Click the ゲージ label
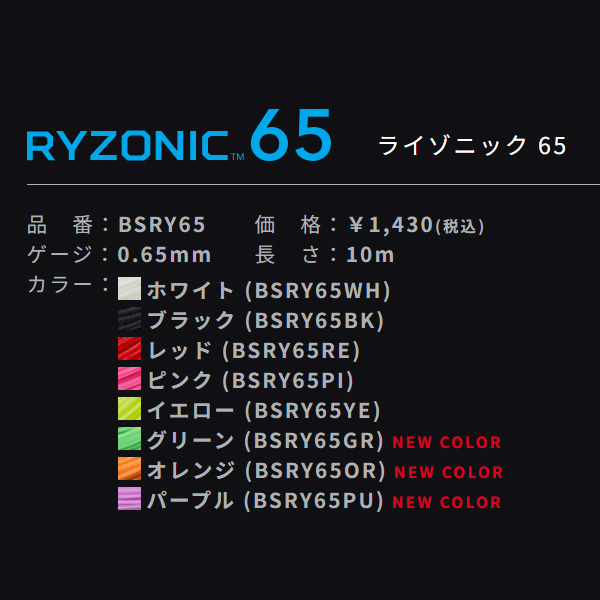The image size is (600, 600). point(60,254)
